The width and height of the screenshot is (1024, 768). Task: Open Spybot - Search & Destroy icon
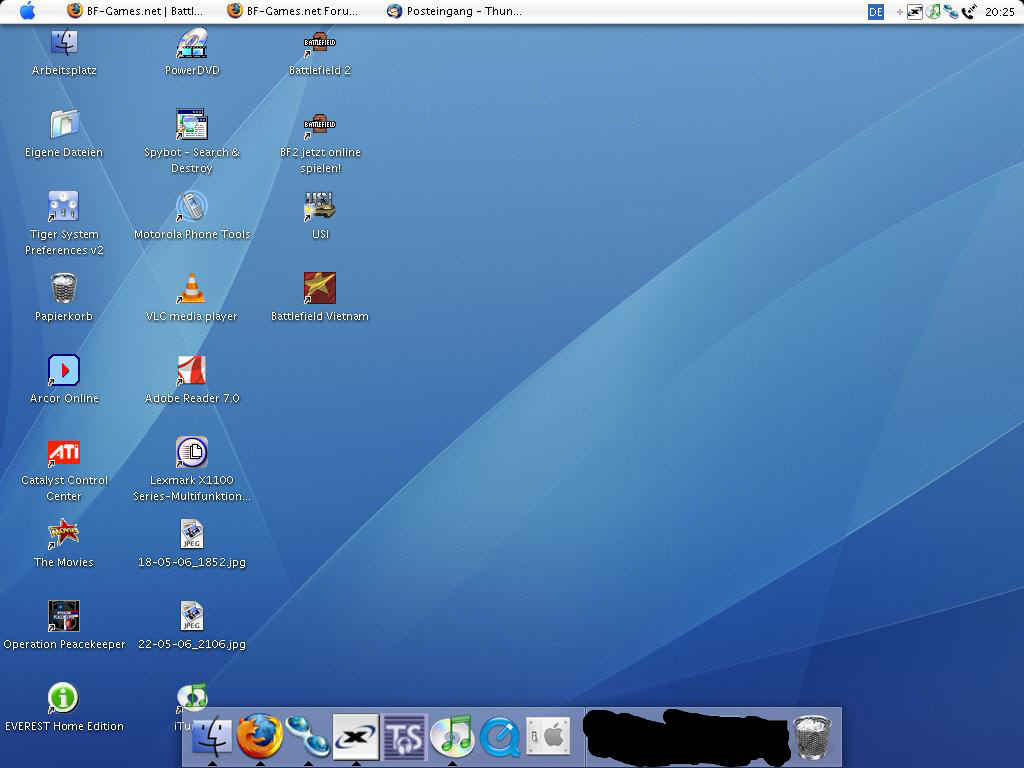click(192, 124)
